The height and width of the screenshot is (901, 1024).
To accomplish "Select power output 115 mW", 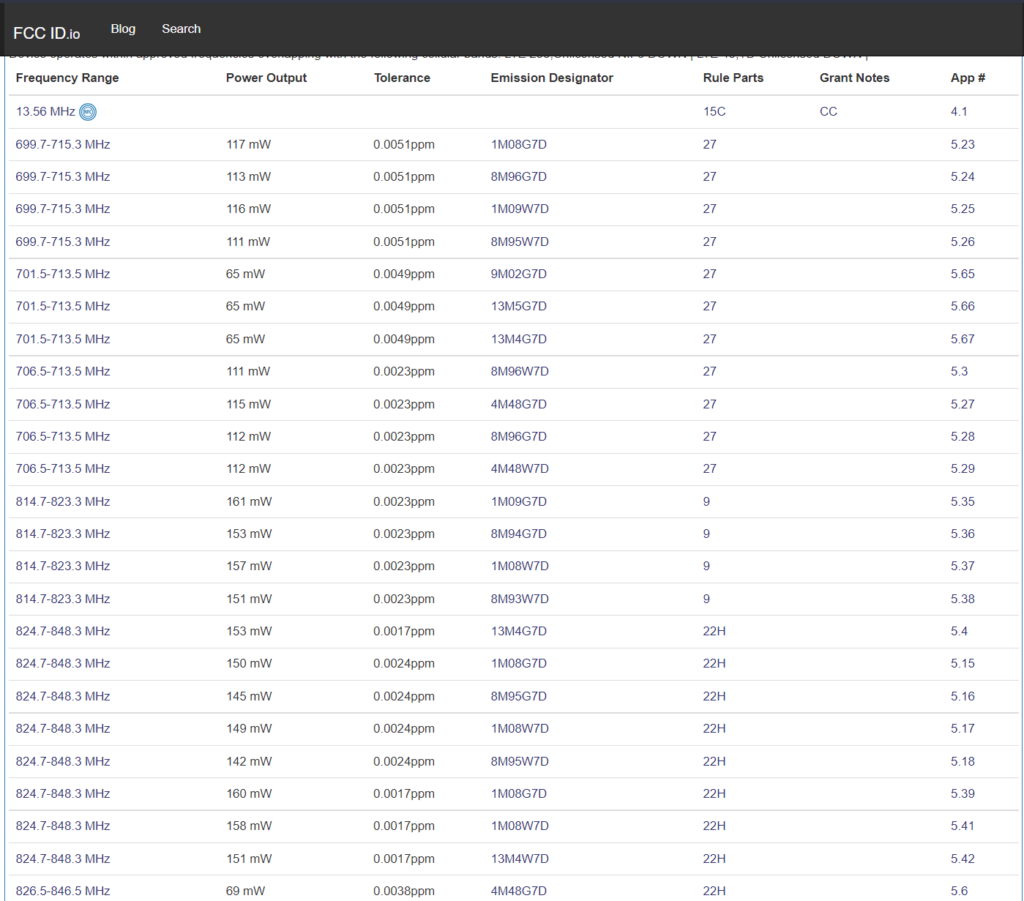I will point(248,404).
